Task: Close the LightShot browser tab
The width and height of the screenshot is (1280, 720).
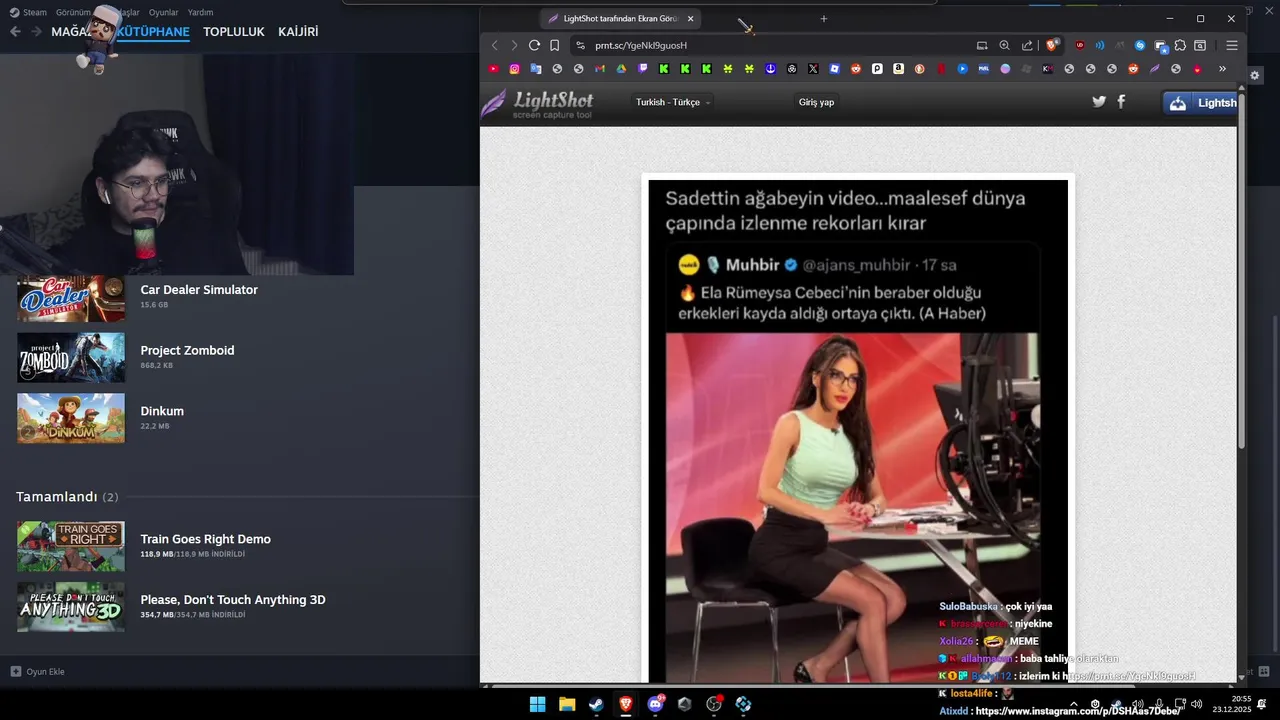Action: coord(690,19)
